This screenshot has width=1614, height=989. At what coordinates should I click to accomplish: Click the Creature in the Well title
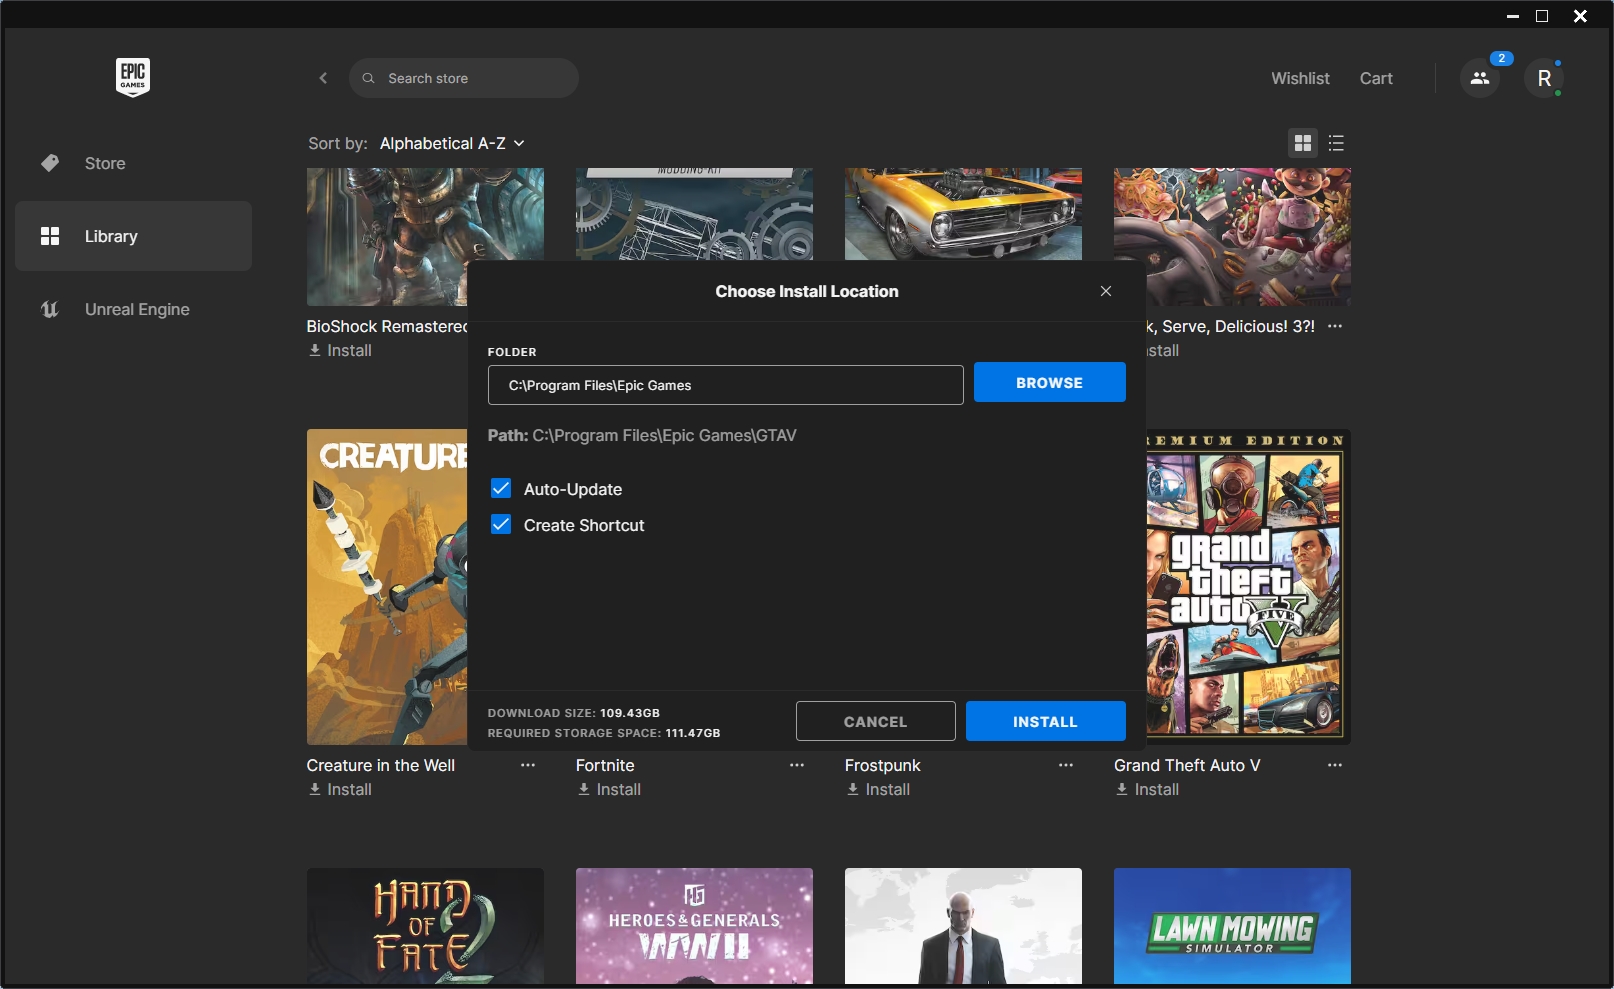point(380,765)
